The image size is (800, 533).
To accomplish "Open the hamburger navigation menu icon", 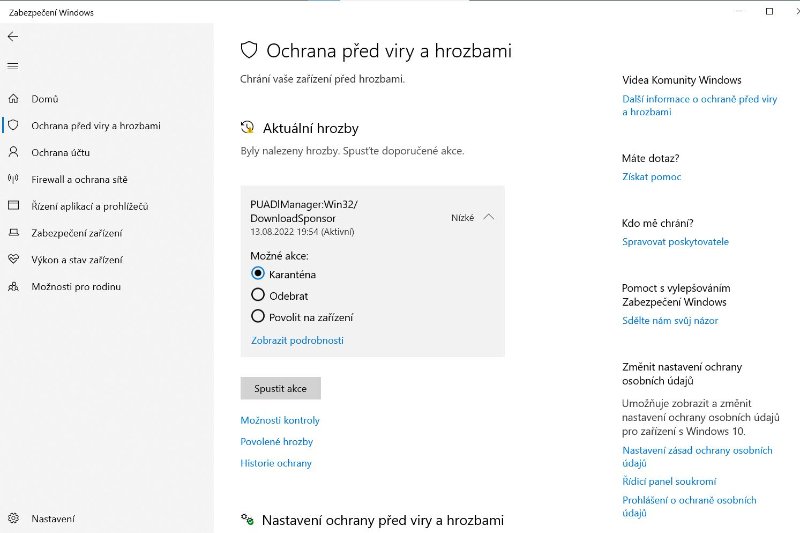I will tap(13, 66).
